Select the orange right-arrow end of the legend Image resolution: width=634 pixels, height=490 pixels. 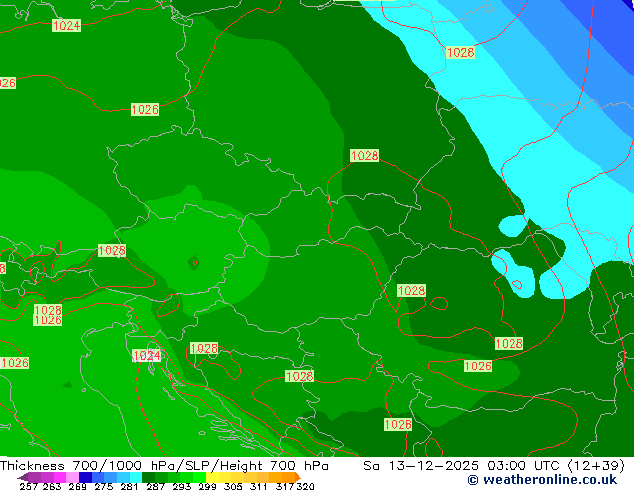pyautogui.click(x=298, y=477)
